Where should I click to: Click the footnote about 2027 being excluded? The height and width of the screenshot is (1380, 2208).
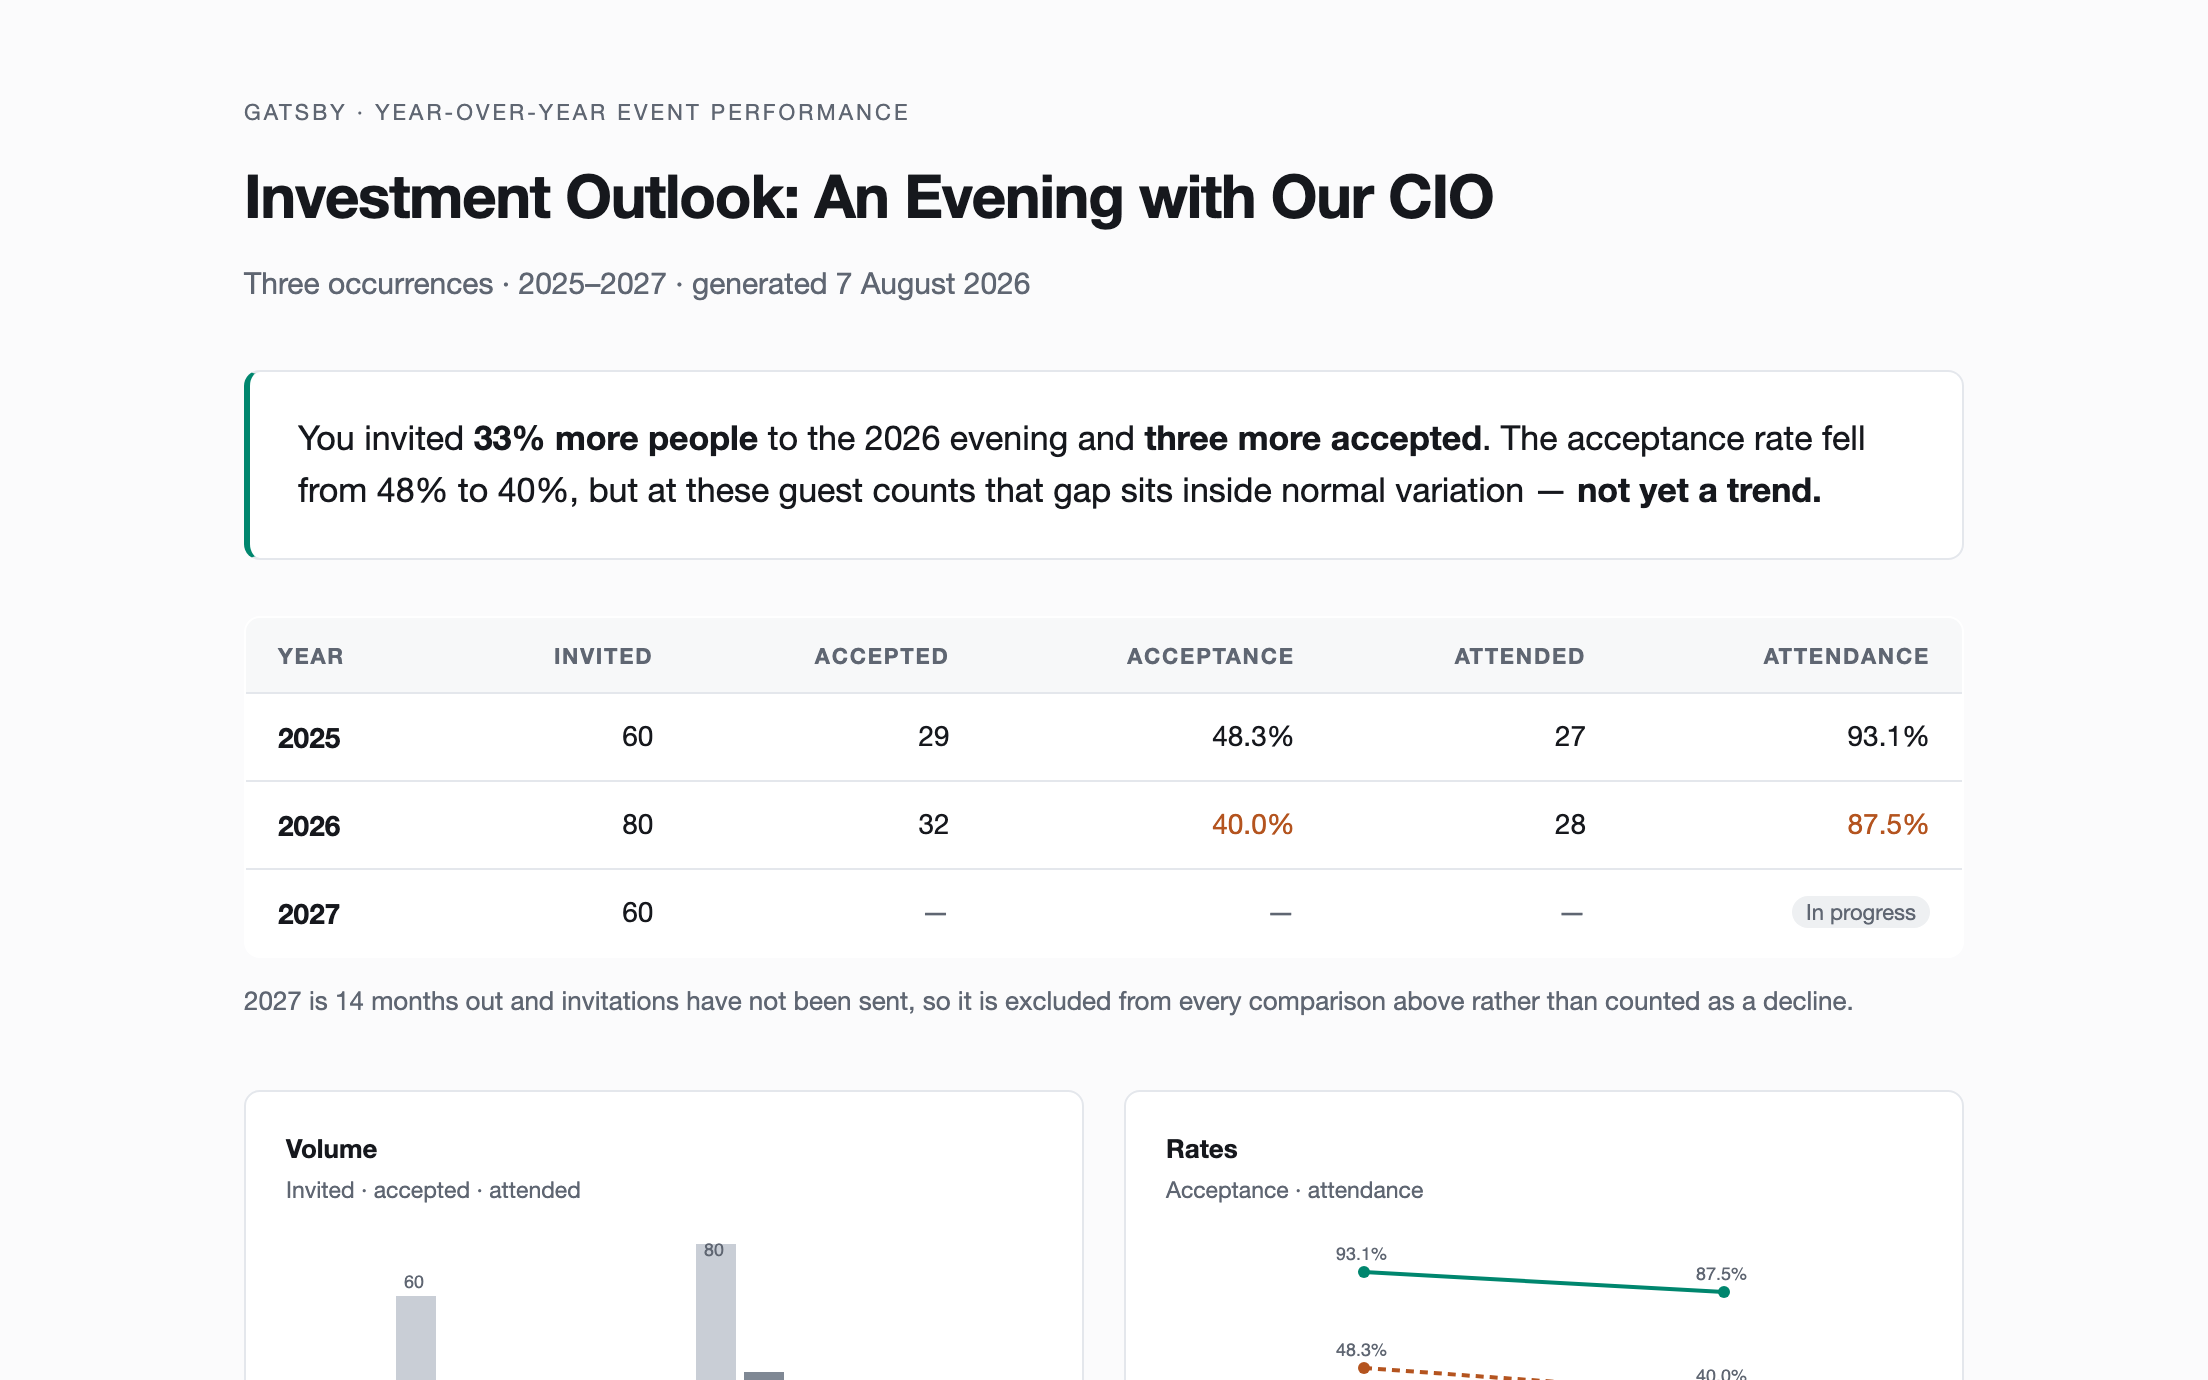click(x=1048, y=1001)
